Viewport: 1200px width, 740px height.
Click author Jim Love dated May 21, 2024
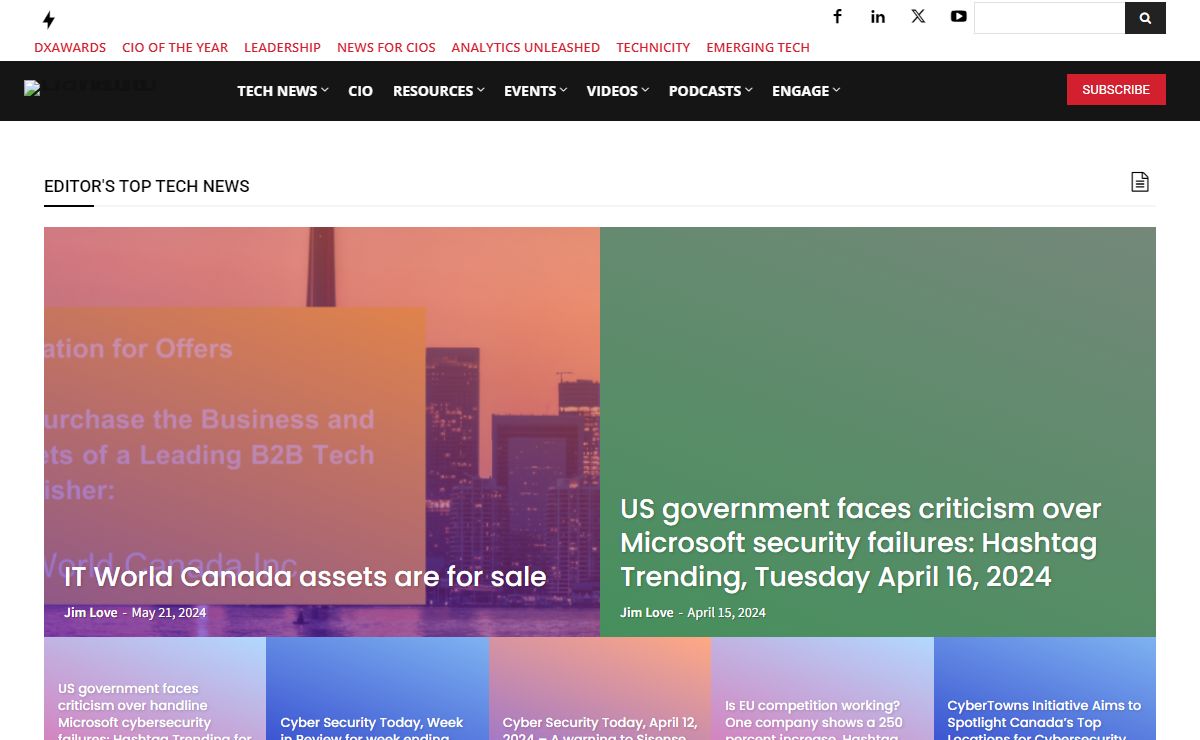[x=90, y=612]
